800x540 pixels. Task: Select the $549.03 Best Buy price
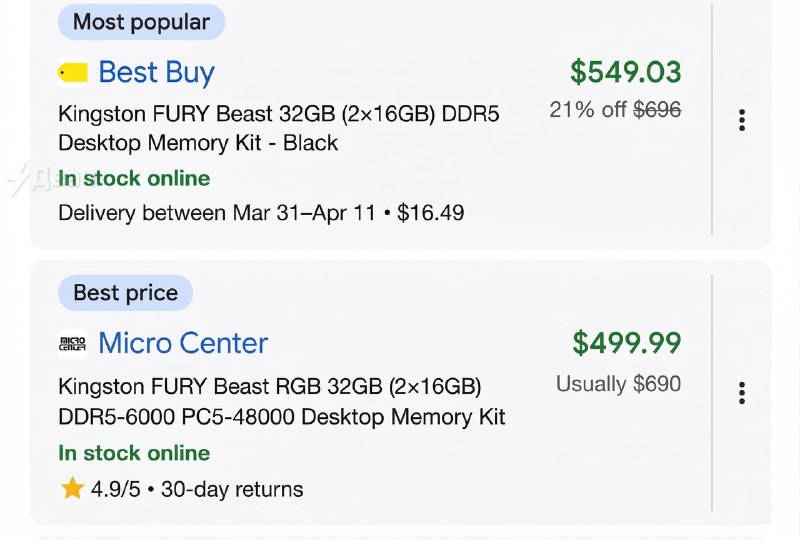coord(625,72)
